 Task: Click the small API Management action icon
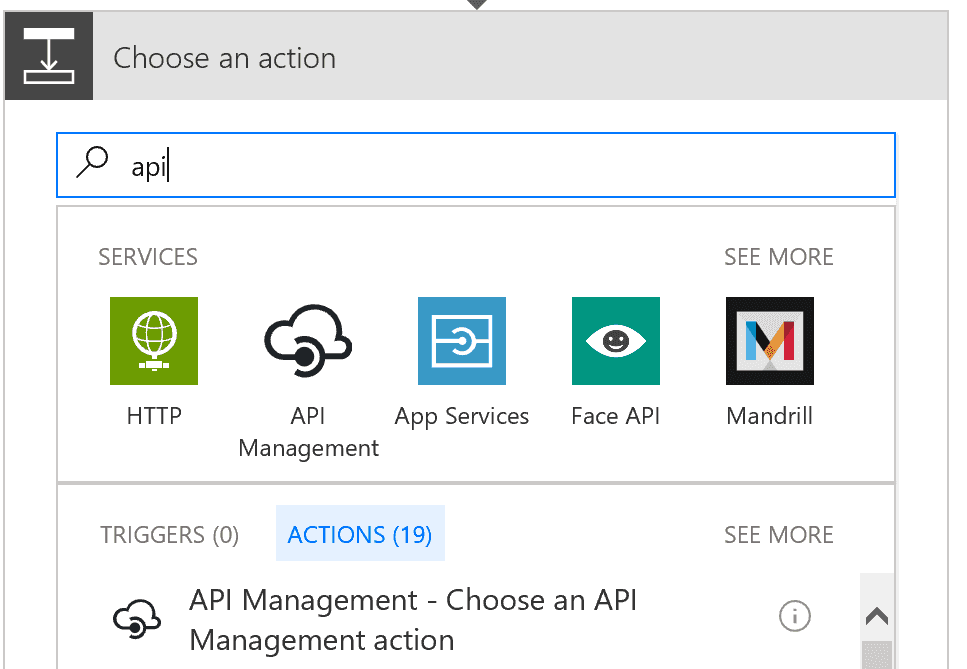pos(137,618)
